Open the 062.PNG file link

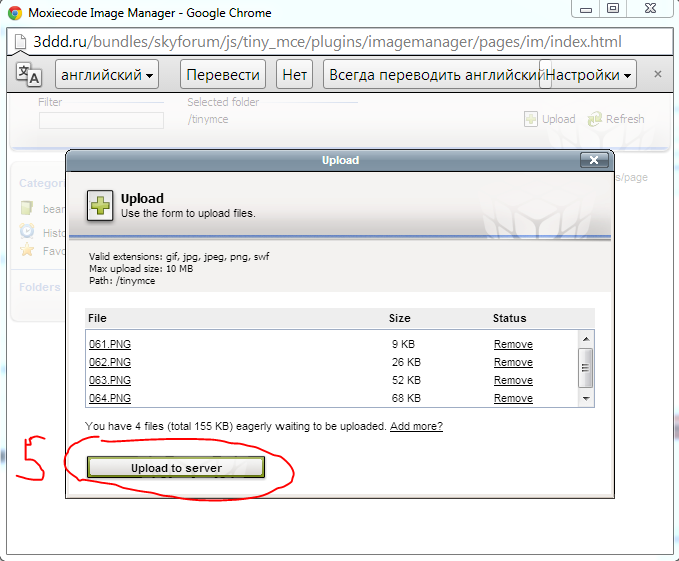point(110,362)
